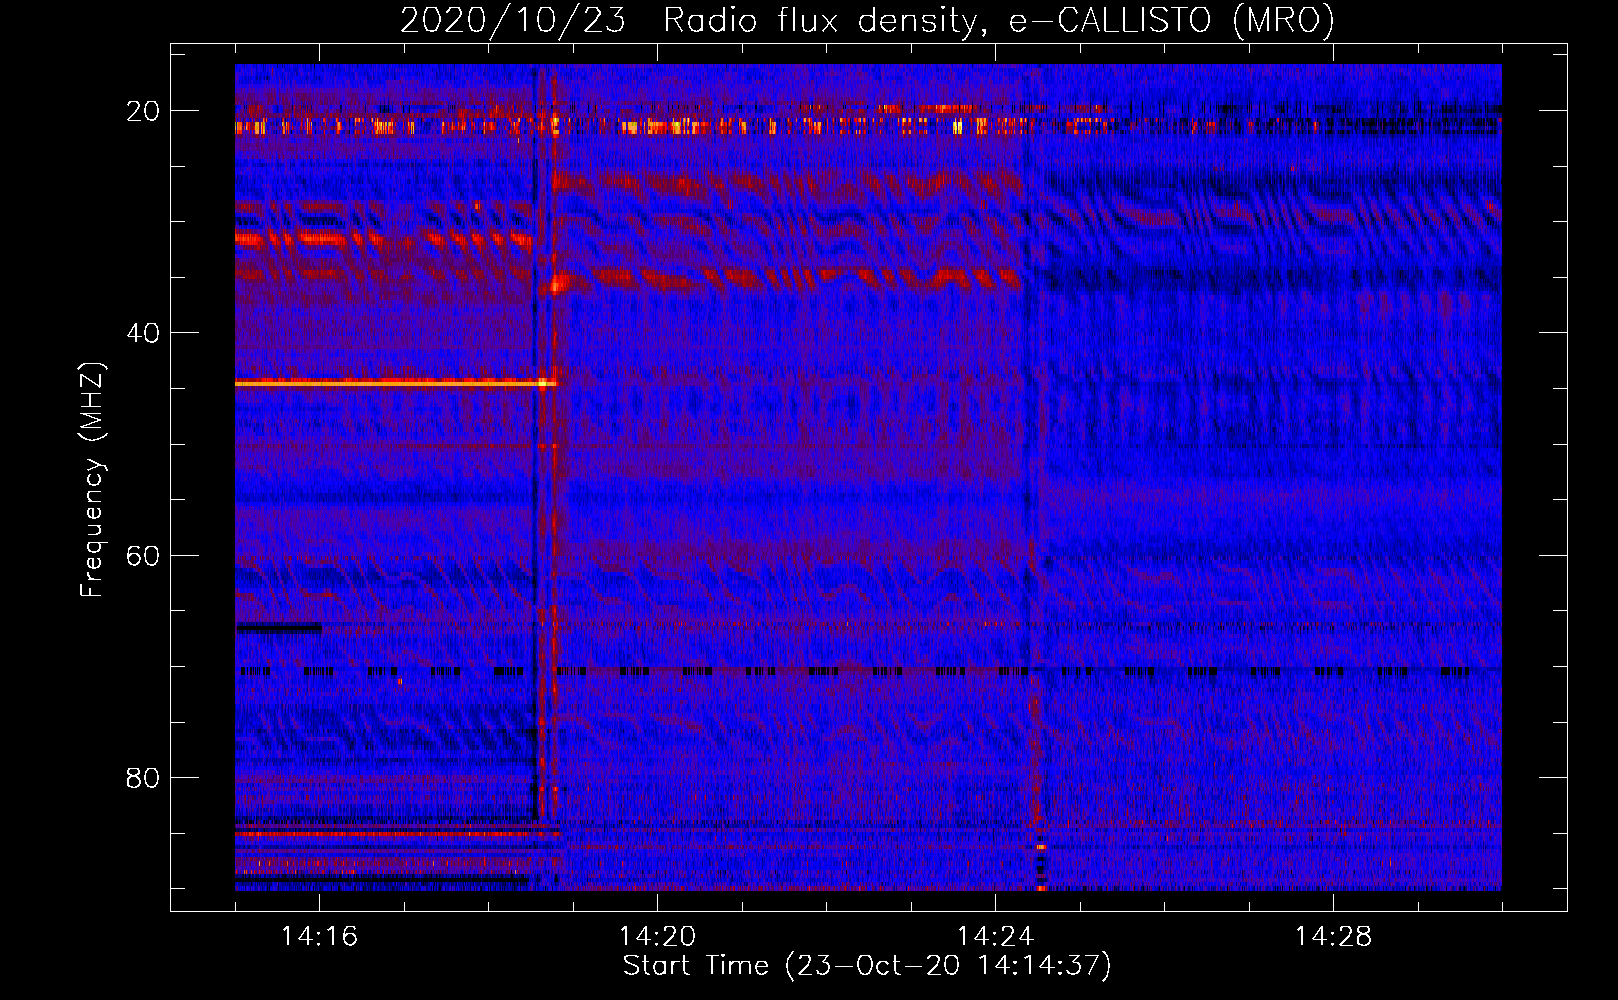Click the 20 MHz frequency tick label

[x=143, y=111]
